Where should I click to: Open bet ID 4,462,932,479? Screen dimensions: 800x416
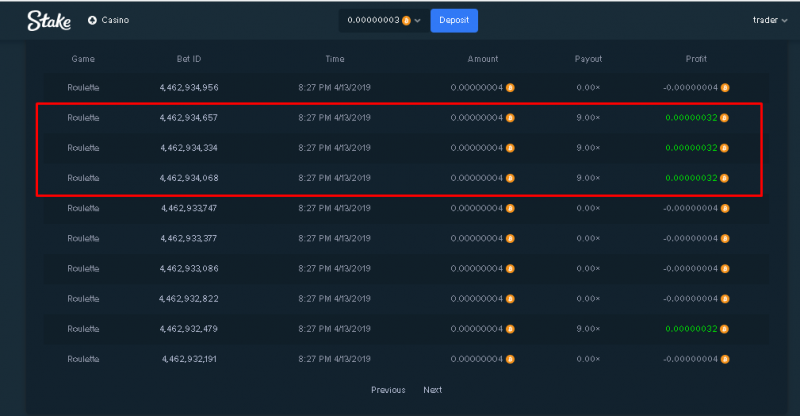coord(189,329)
